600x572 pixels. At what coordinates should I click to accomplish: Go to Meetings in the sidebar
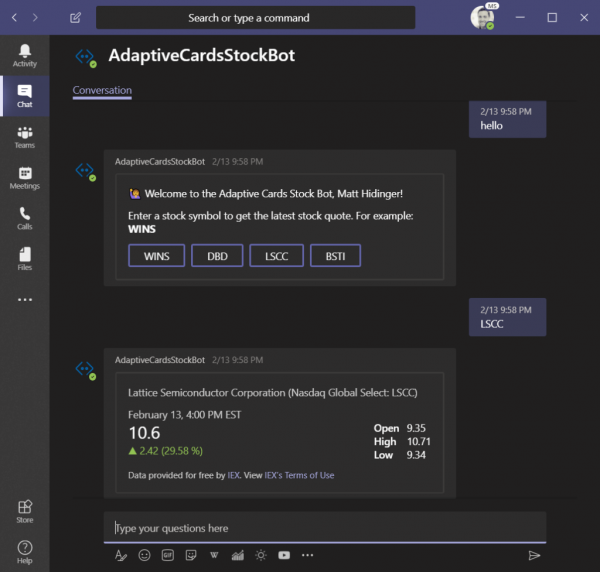point(25,178)
